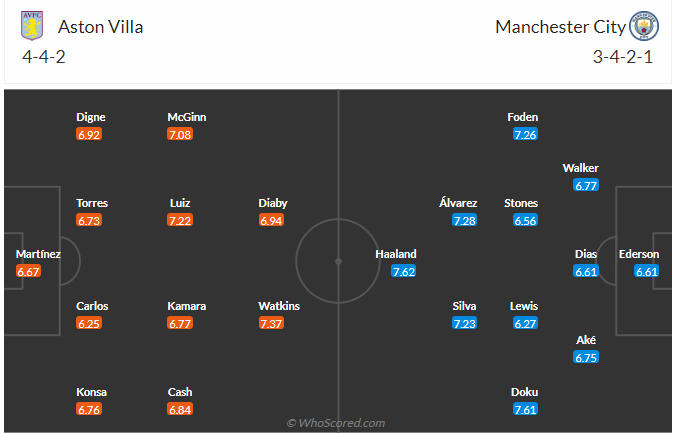Click Silva's 7.23 rating badge
The image size is (673, 433).
(464, 323)
